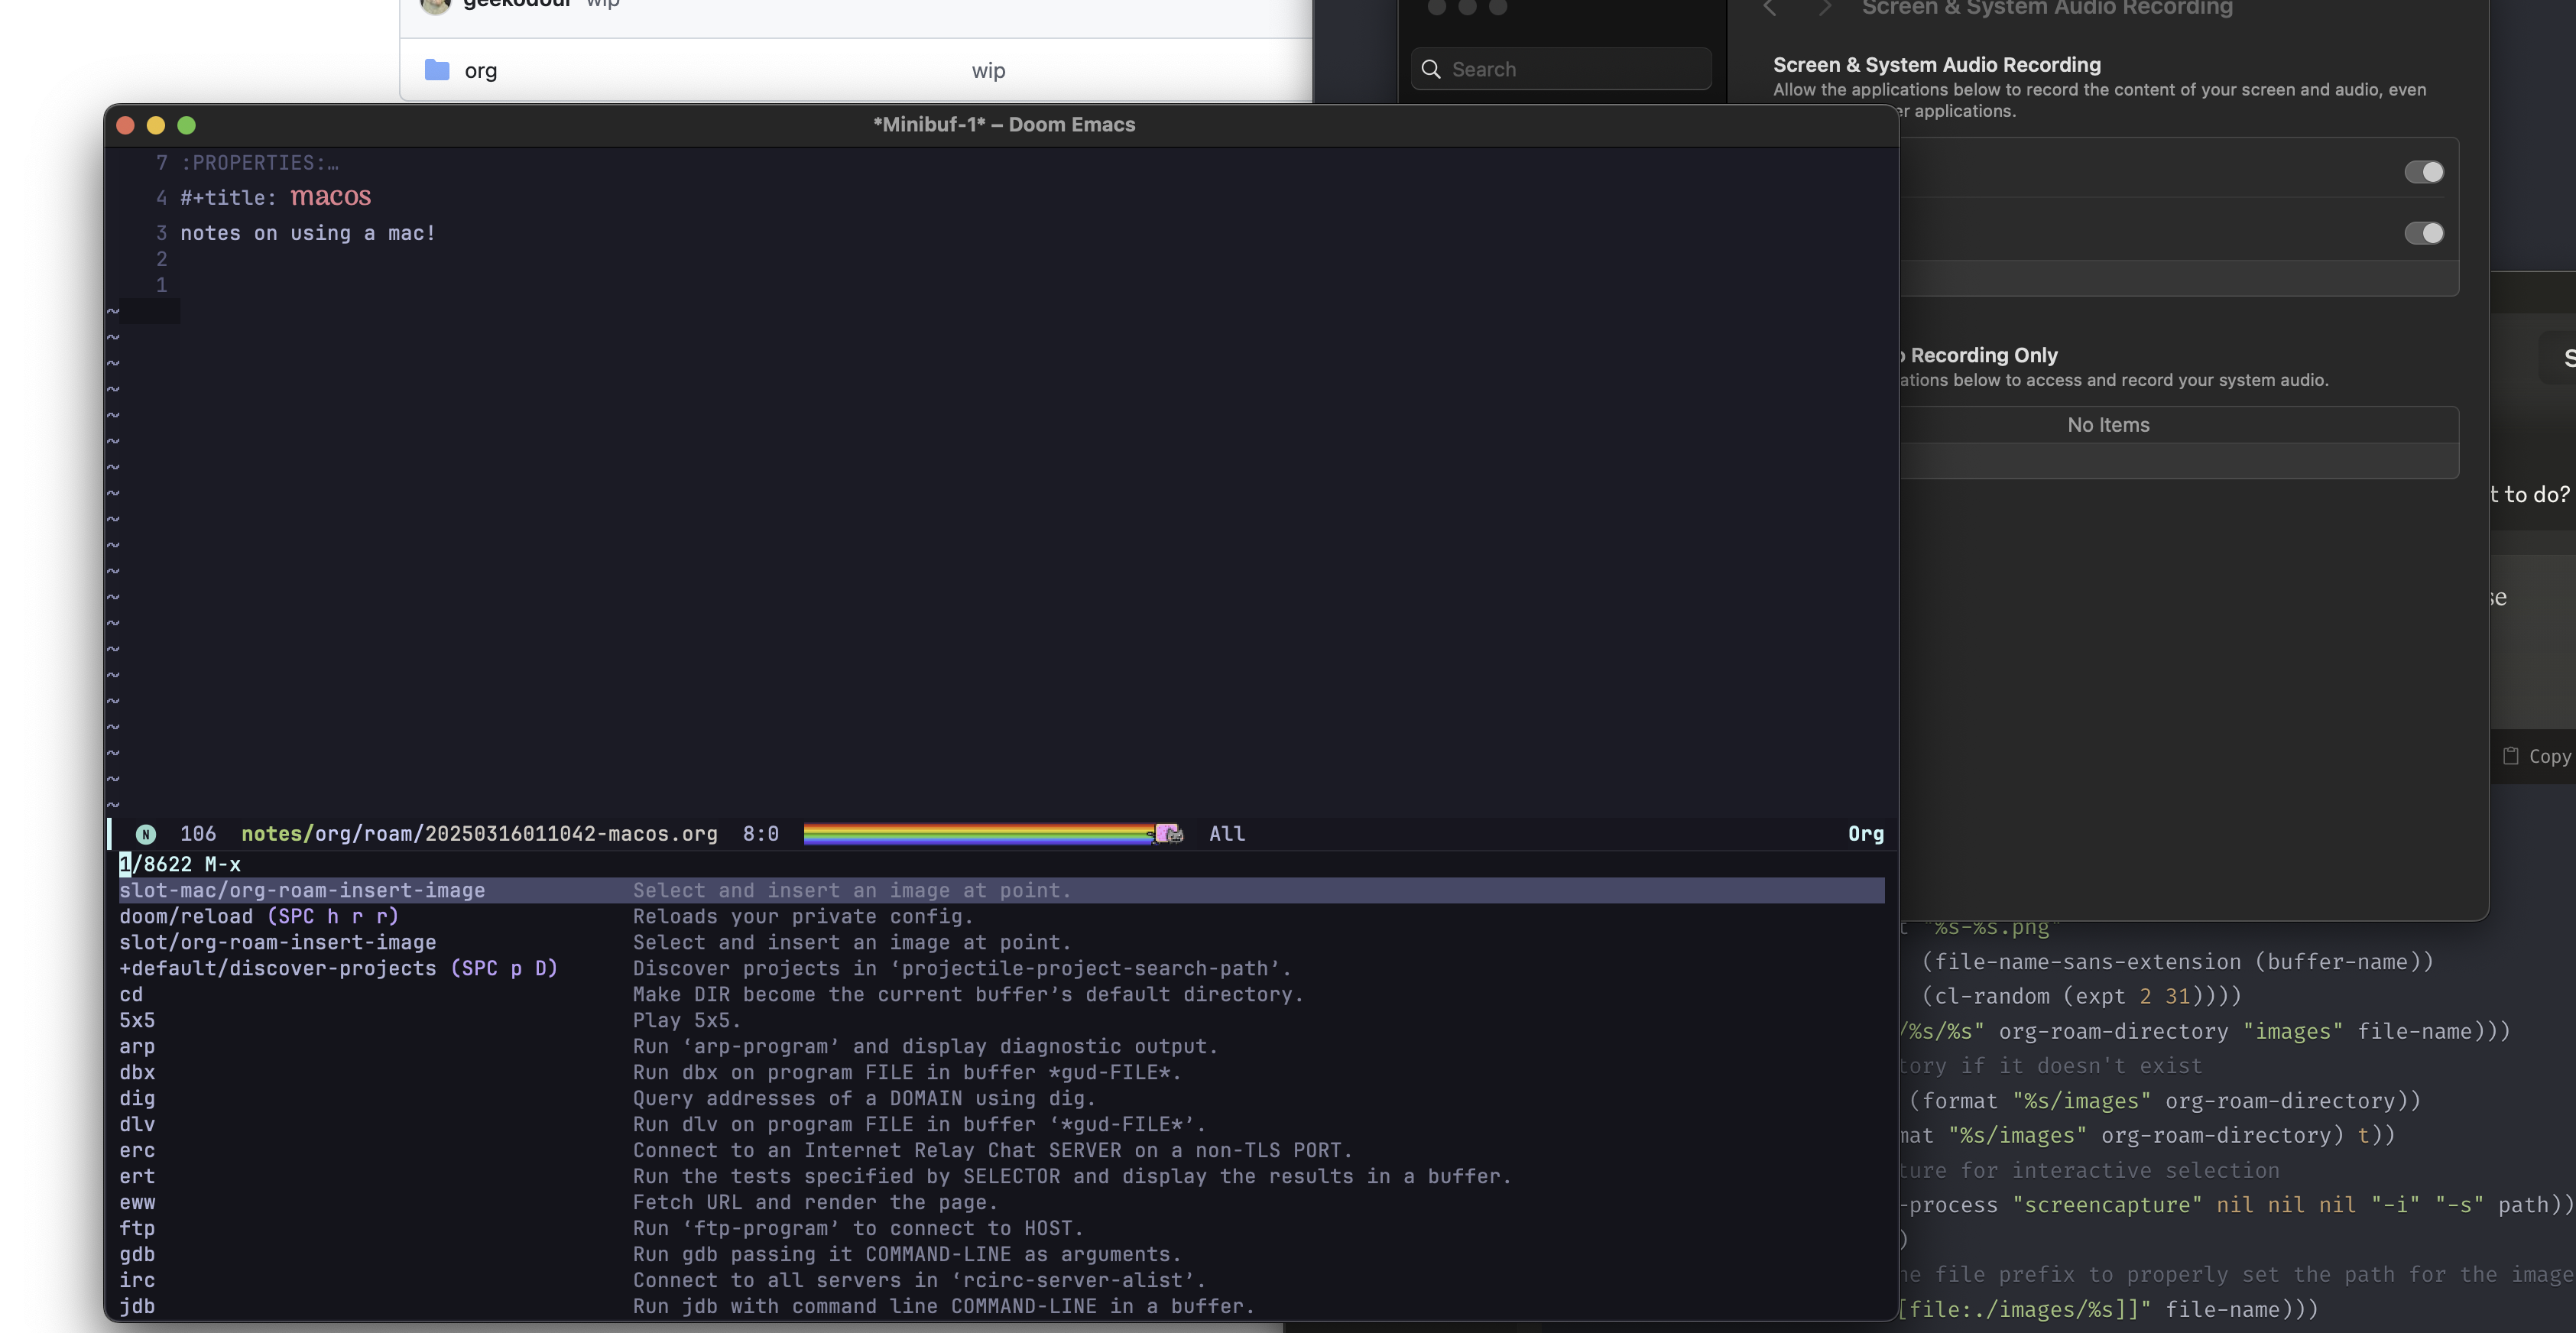Expand the folded :PROPERTIES: drawer

coord(260,163)
